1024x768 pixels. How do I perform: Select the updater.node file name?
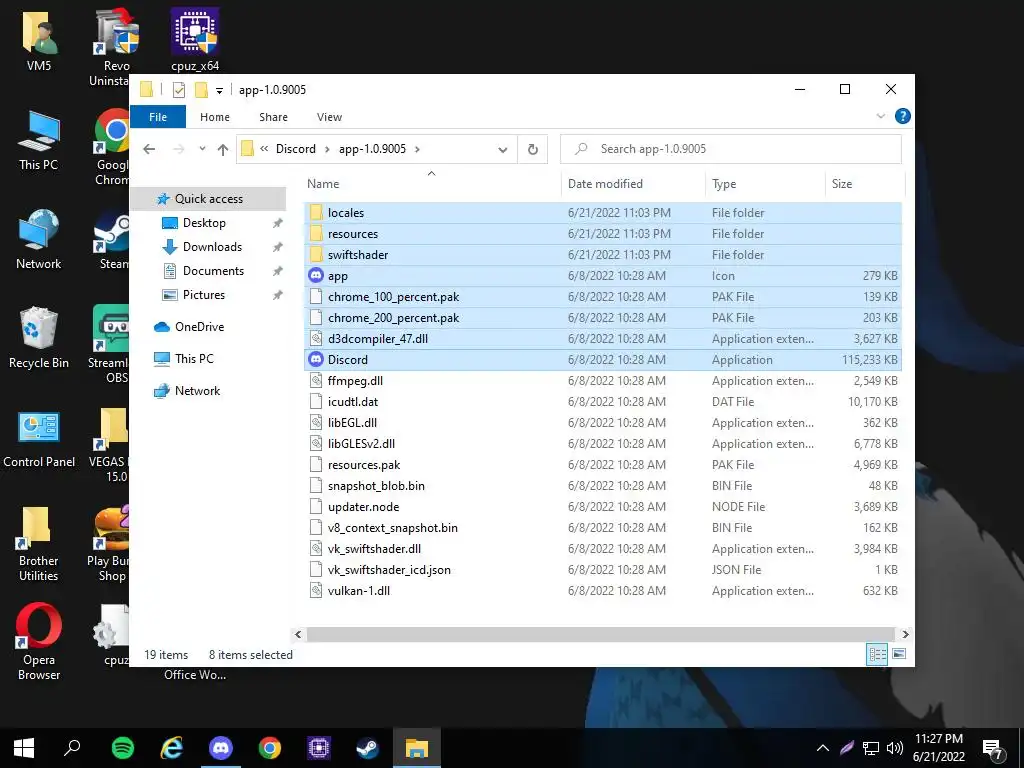pyautogui.click(x=363, y=506)
